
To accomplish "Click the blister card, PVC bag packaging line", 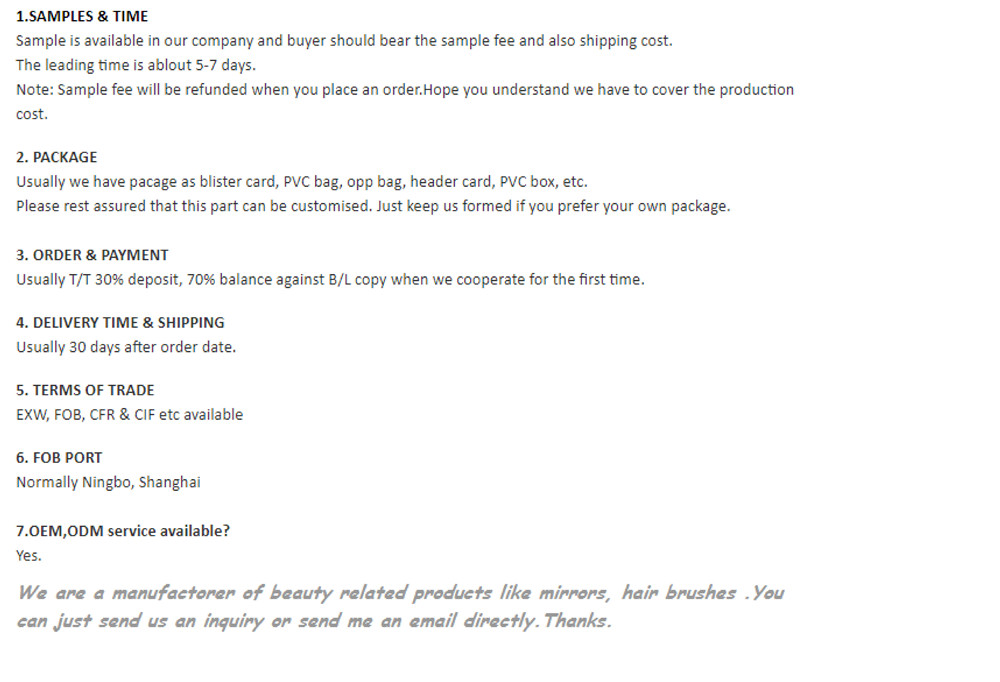I will (302, 182).
